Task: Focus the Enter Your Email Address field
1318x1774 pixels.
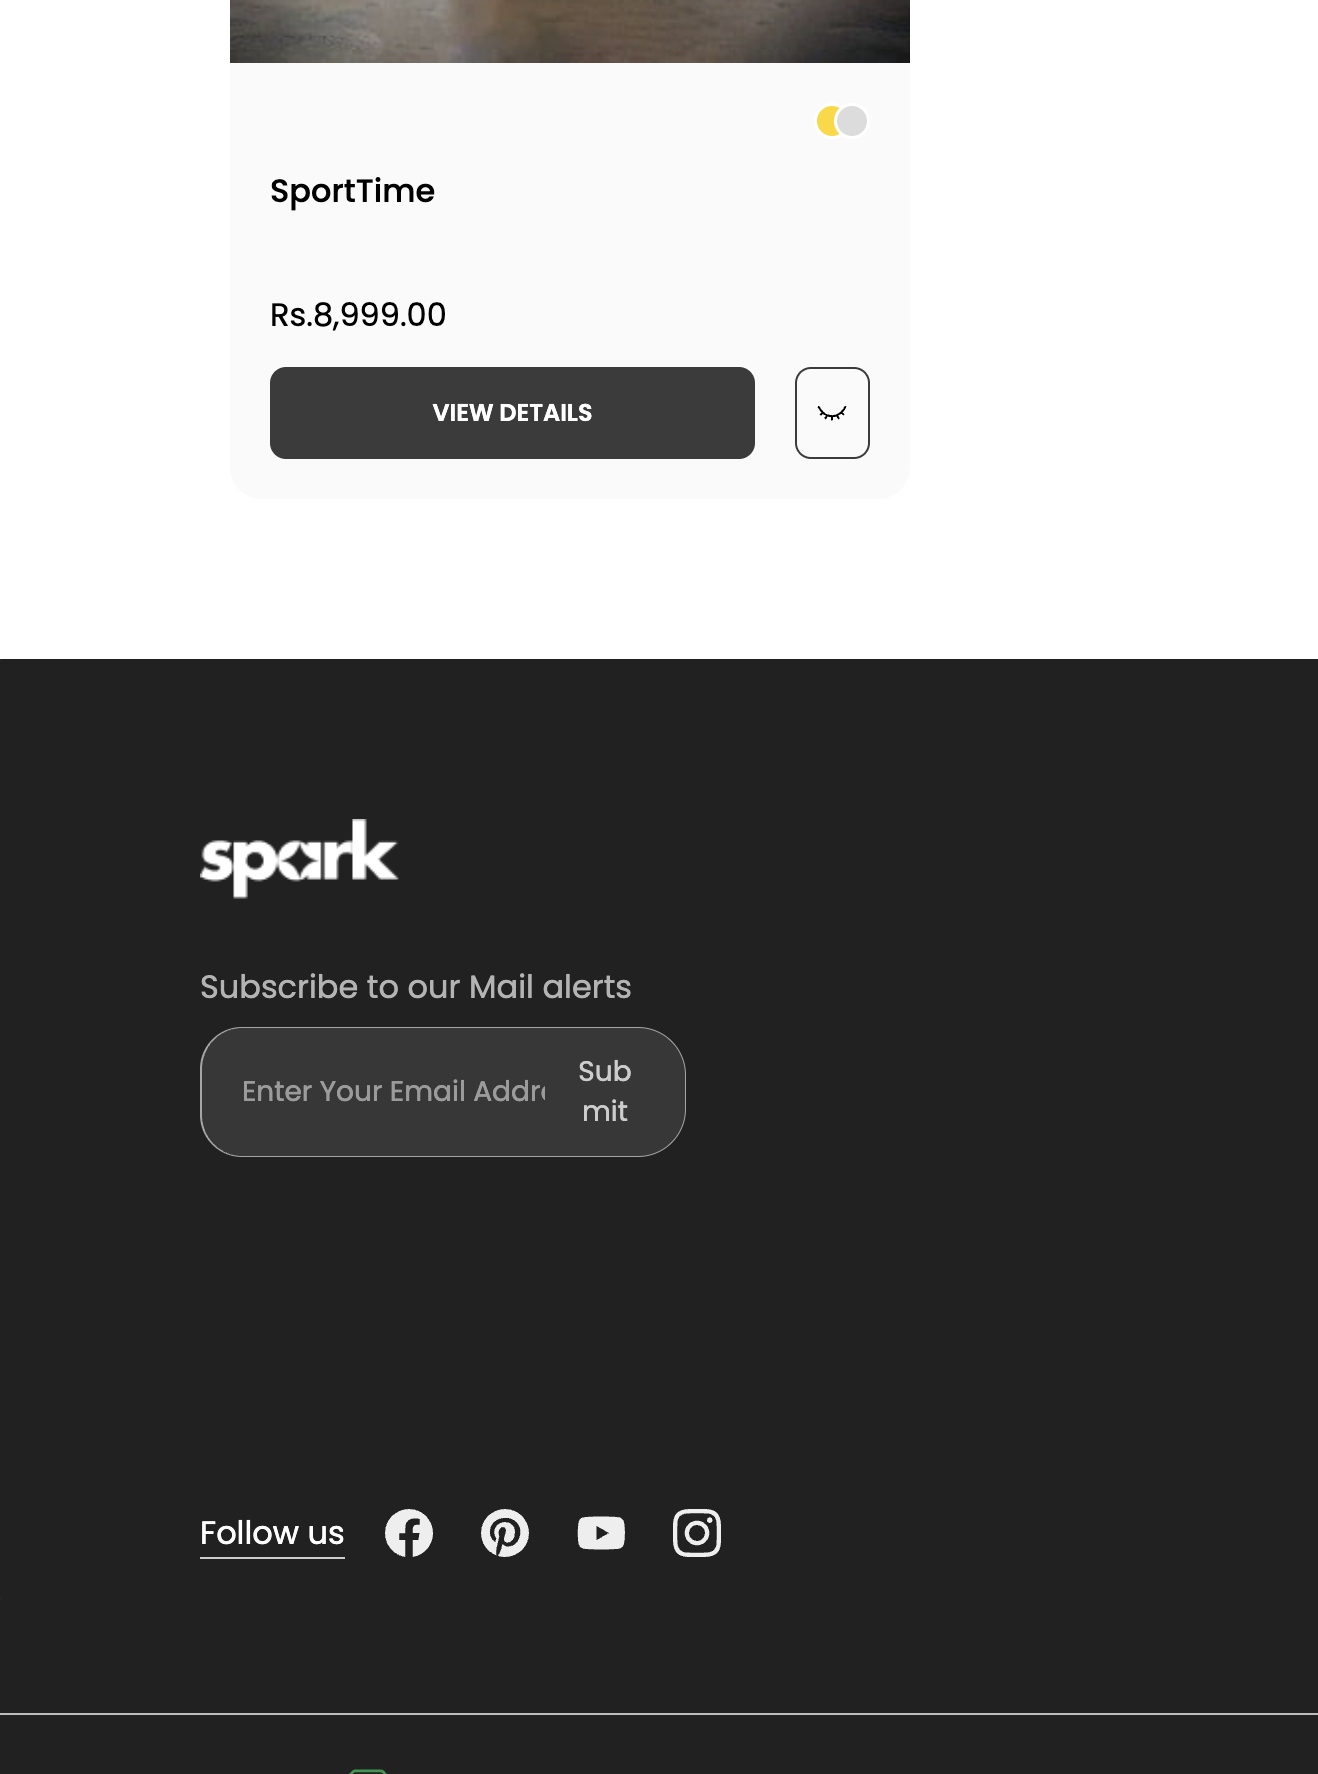Action: 394,1091
